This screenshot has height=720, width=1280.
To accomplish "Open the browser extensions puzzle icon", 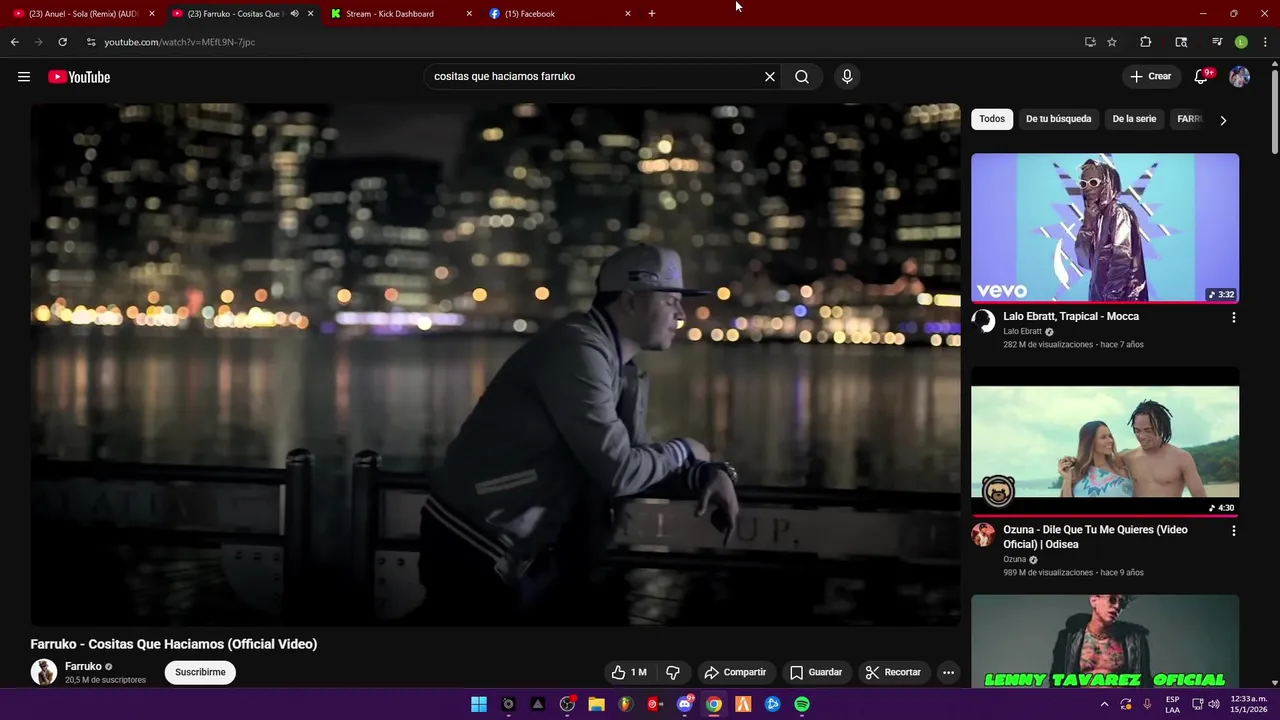I will tap(1146, 42).
